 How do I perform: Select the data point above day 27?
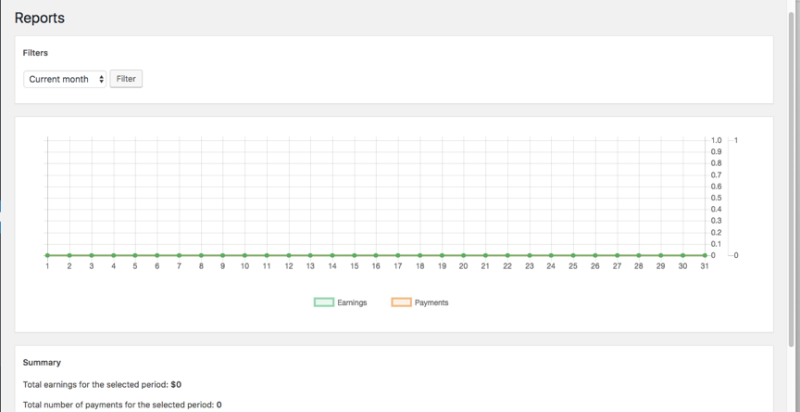click(x=617, y=255)
